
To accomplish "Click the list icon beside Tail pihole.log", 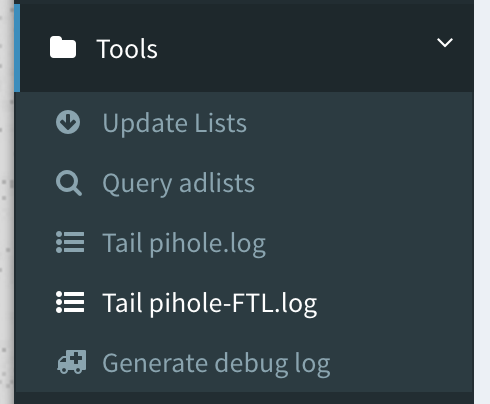I will pyautogui.click(x=70, y=242).
